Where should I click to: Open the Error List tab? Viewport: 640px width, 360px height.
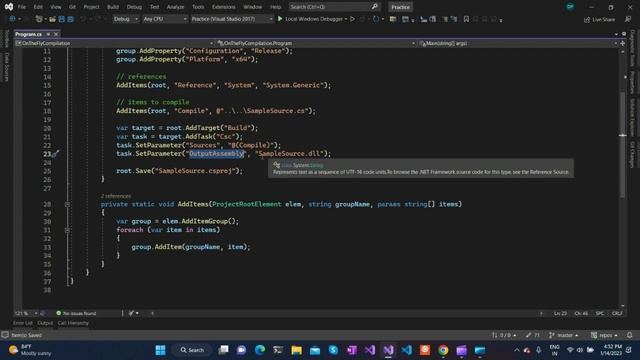point(22,323)
